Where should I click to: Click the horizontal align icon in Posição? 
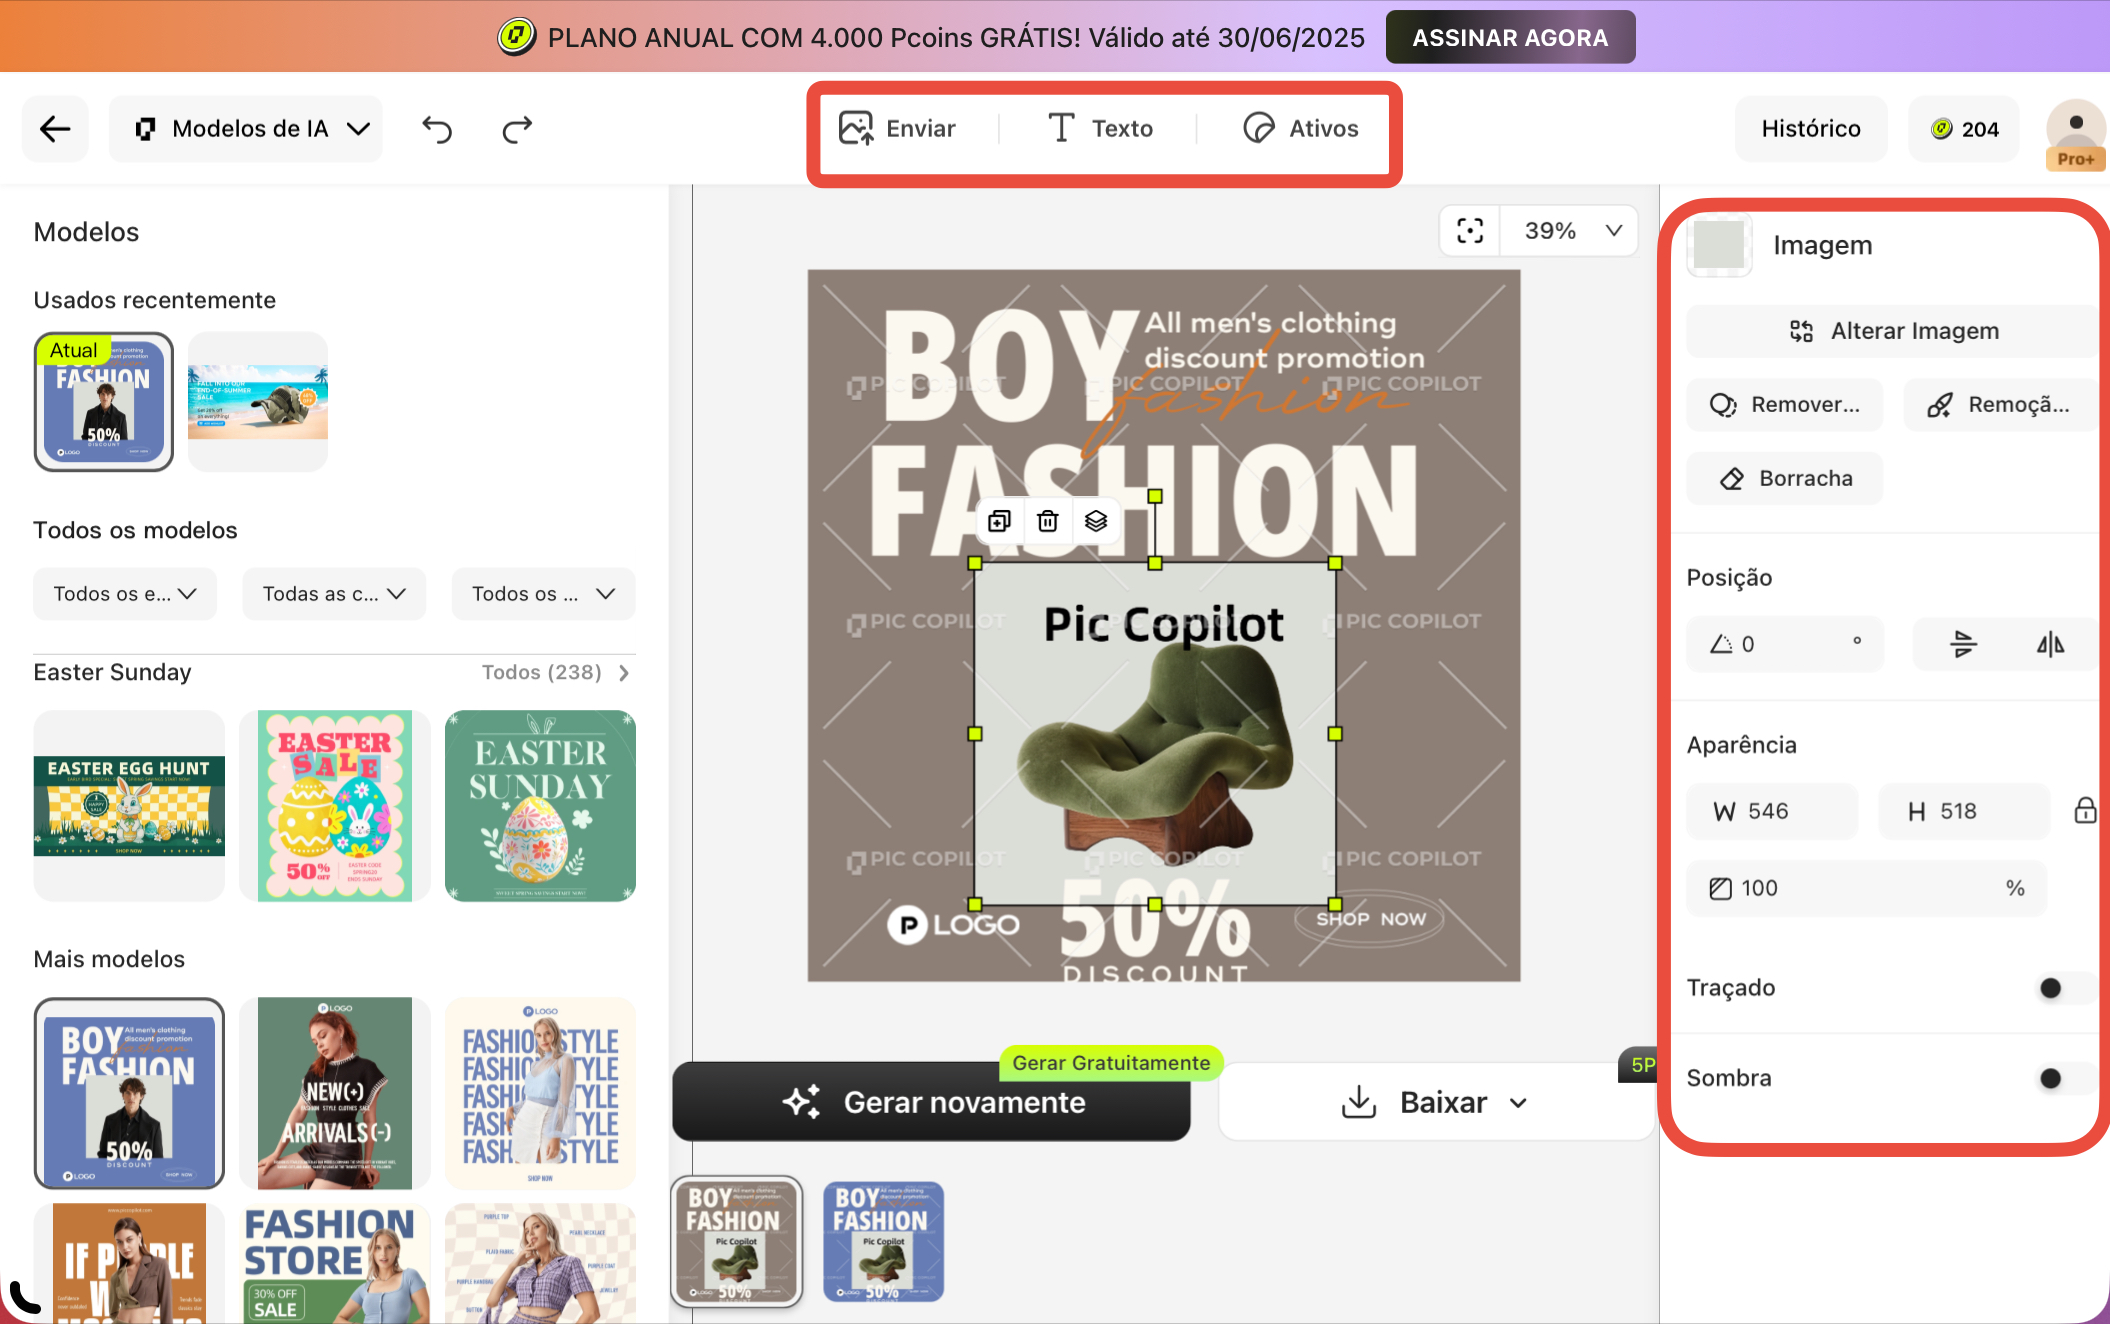[1964, 645]
